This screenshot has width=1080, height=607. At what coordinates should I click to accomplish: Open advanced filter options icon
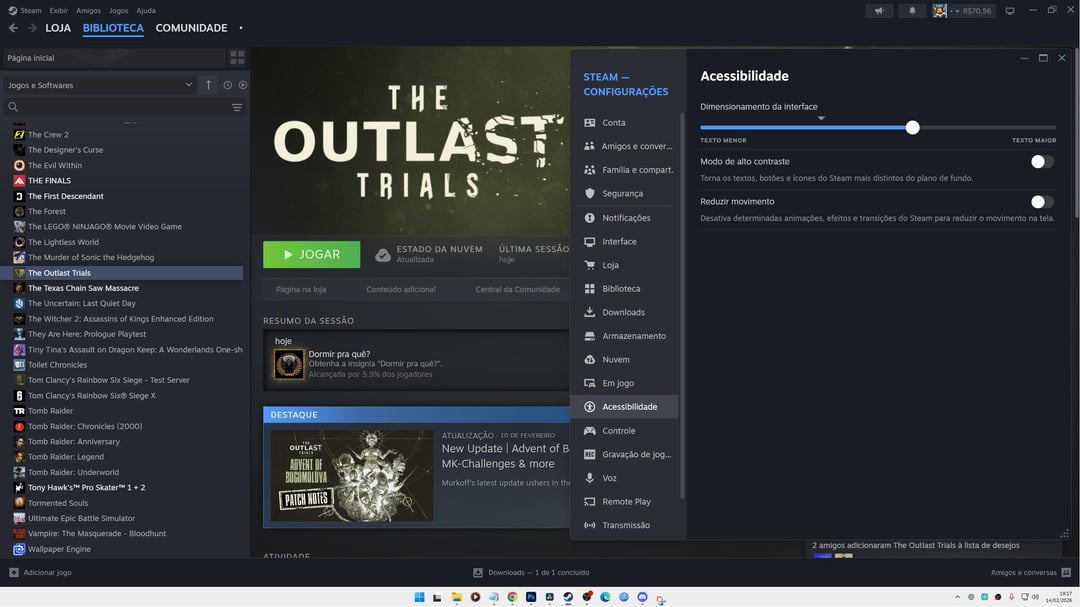tap(237, 107)
